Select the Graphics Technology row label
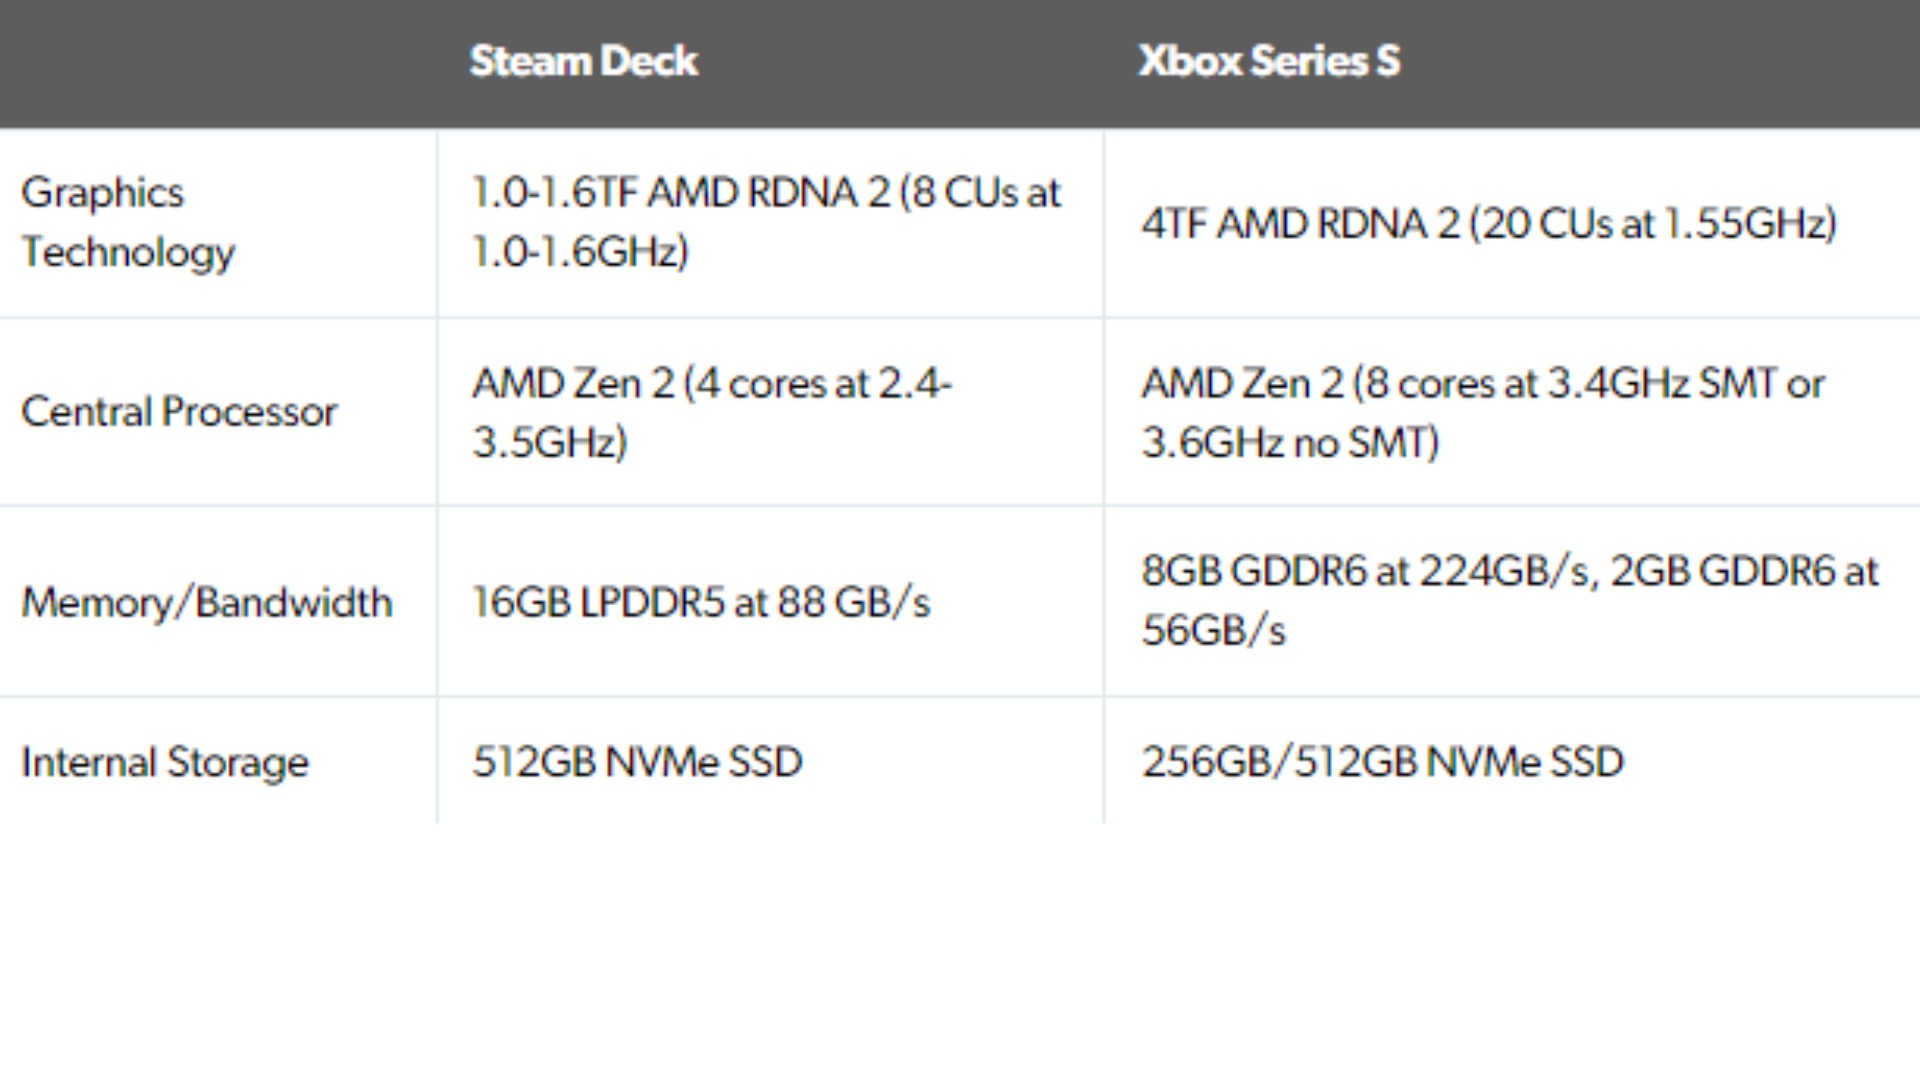This screenshot has height=1080, width=1920. (x=128, y=222)
